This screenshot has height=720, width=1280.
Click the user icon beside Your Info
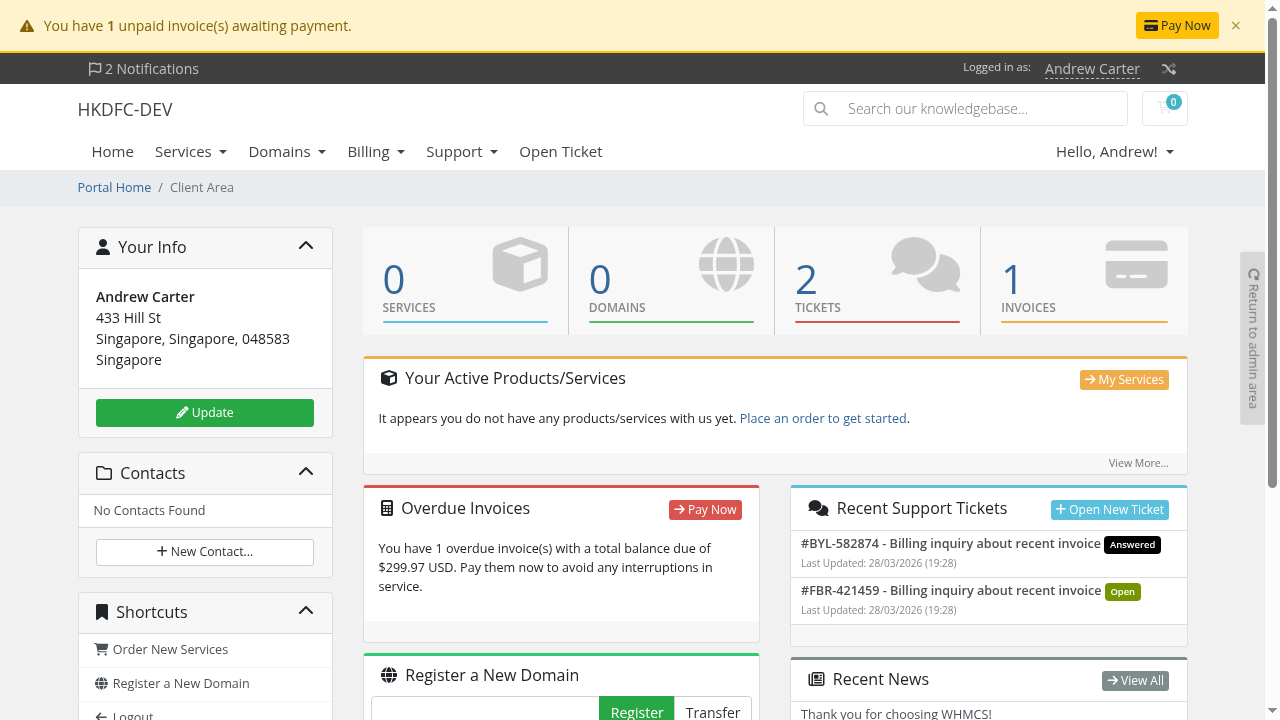pyautogui.click(x=103, y=247)
